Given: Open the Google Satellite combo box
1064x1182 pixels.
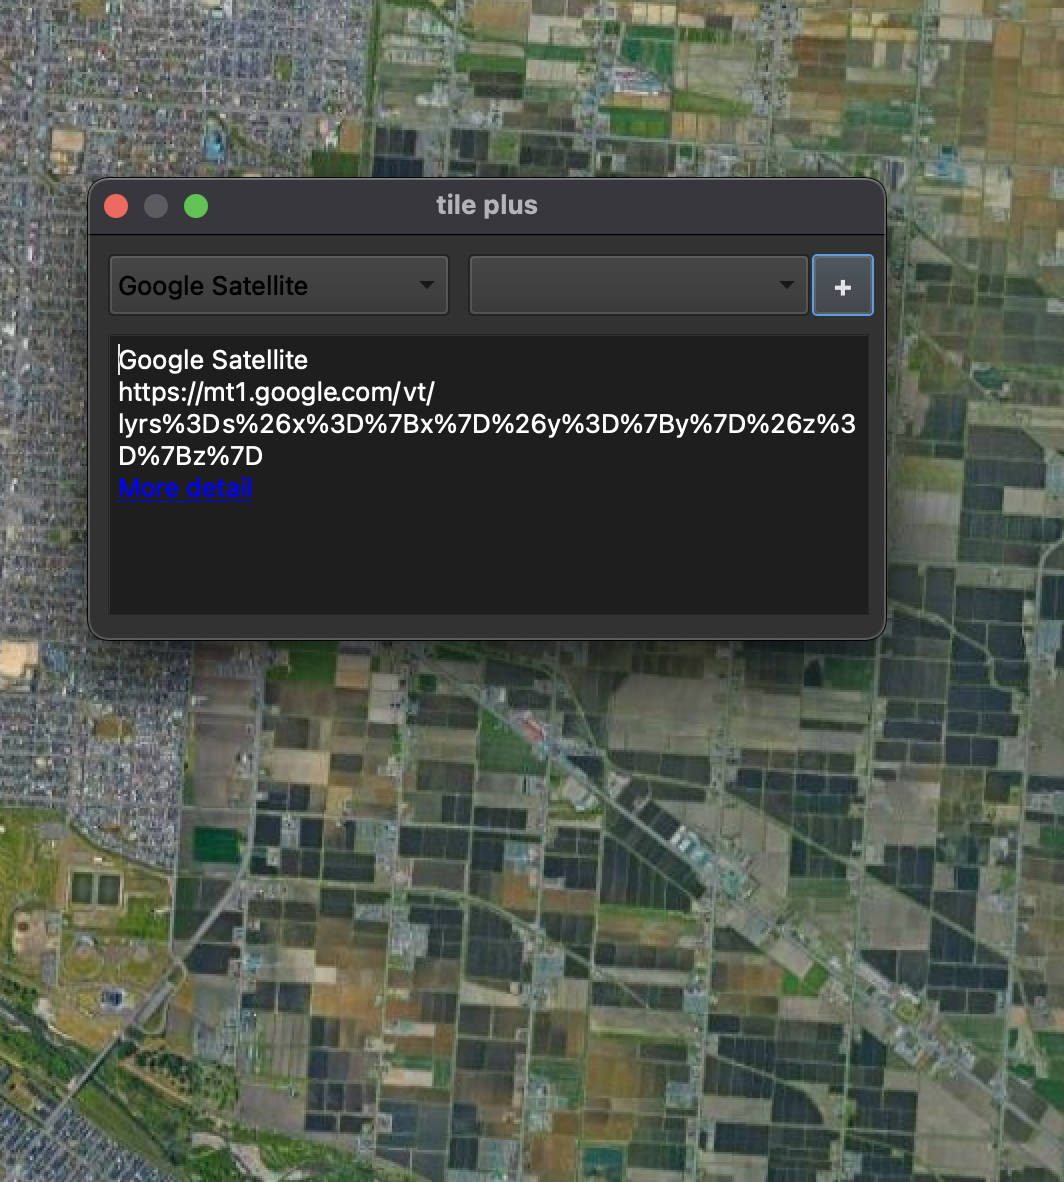Looking at the screenshot, I should click(x=264, y=286).
